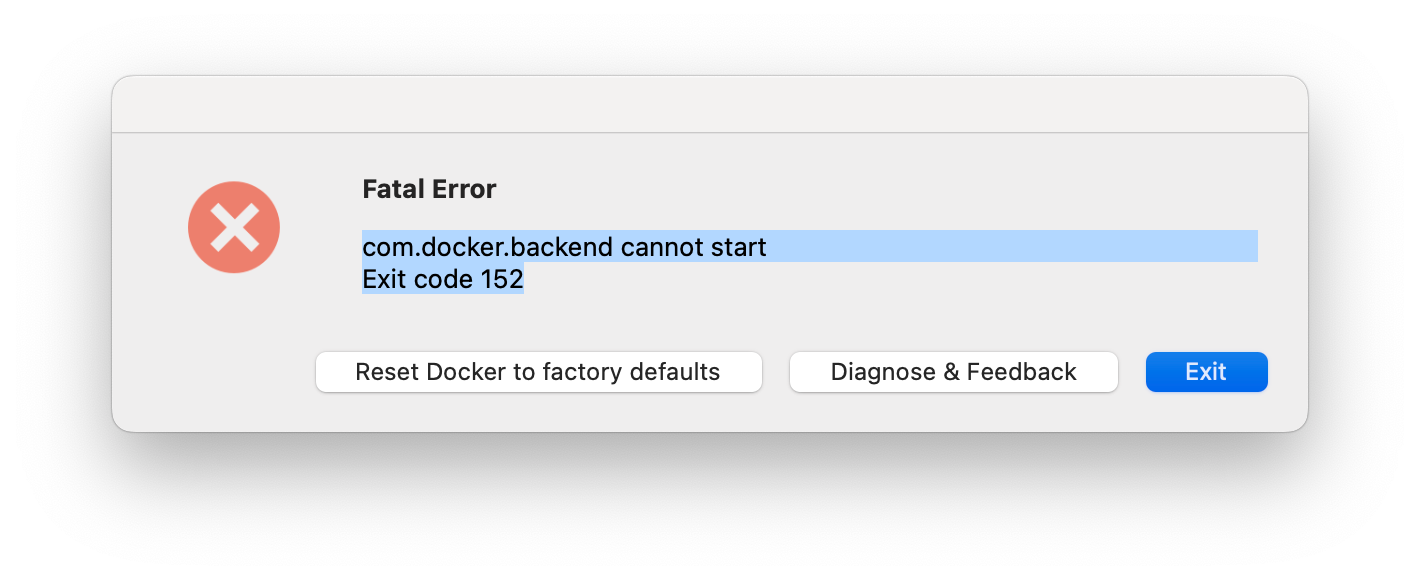Click the words Exit code in message
The image size is (1420, 580).
(x=417, y=279)
